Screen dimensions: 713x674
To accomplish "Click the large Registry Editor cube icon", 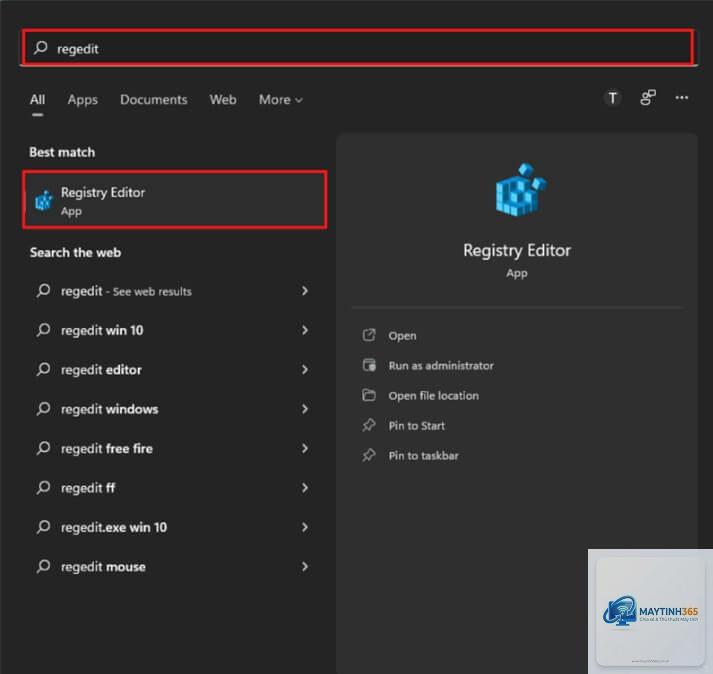I will click(x=521, y=189).
